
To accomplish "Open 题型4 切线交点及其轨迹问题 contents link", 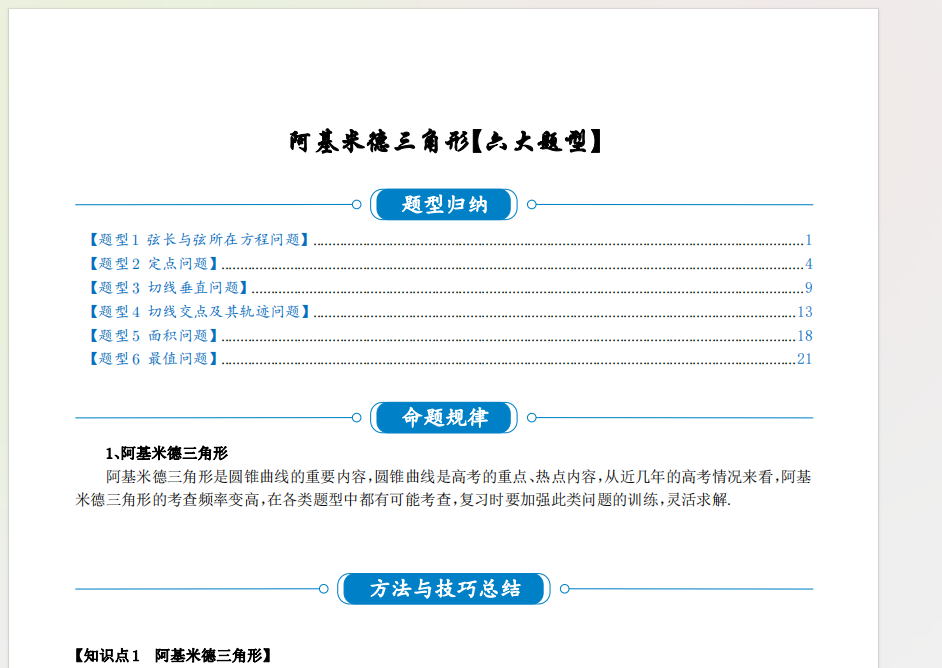I will 198,312.
